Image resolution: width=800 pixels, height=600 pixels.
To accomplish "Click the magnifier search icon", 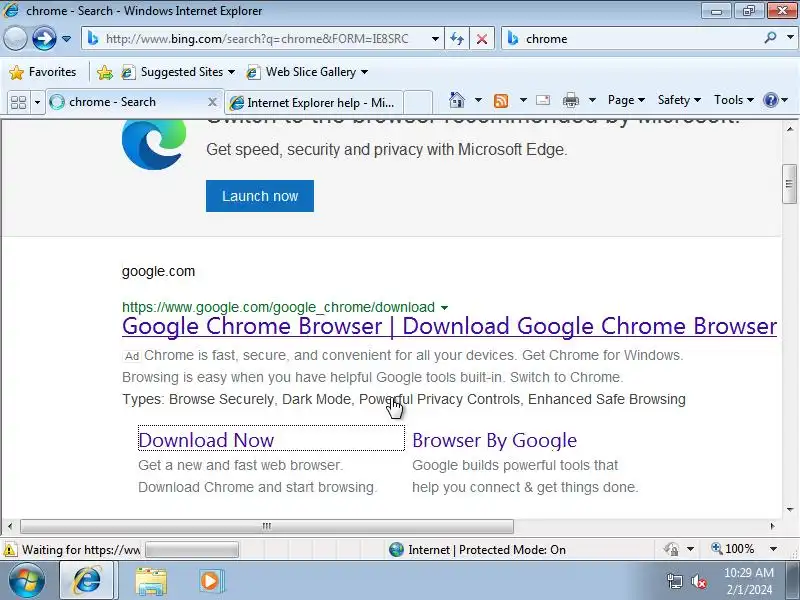I will pyautogui.click(x=770, y=38).
